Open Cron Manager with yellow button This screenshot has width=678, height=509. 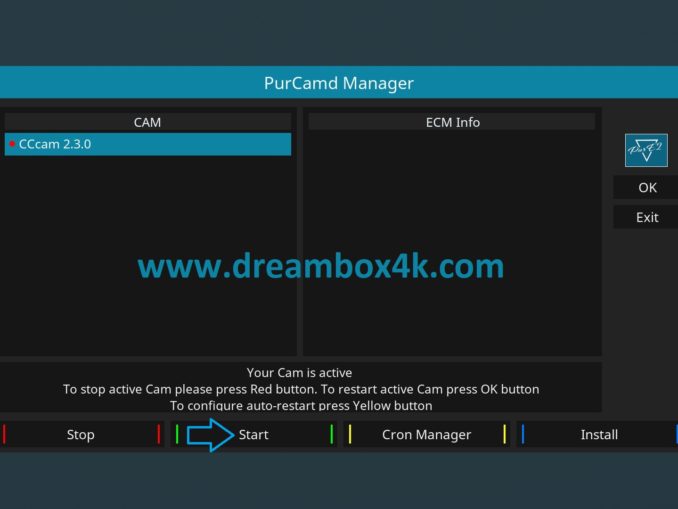click(x=427, y=435)
